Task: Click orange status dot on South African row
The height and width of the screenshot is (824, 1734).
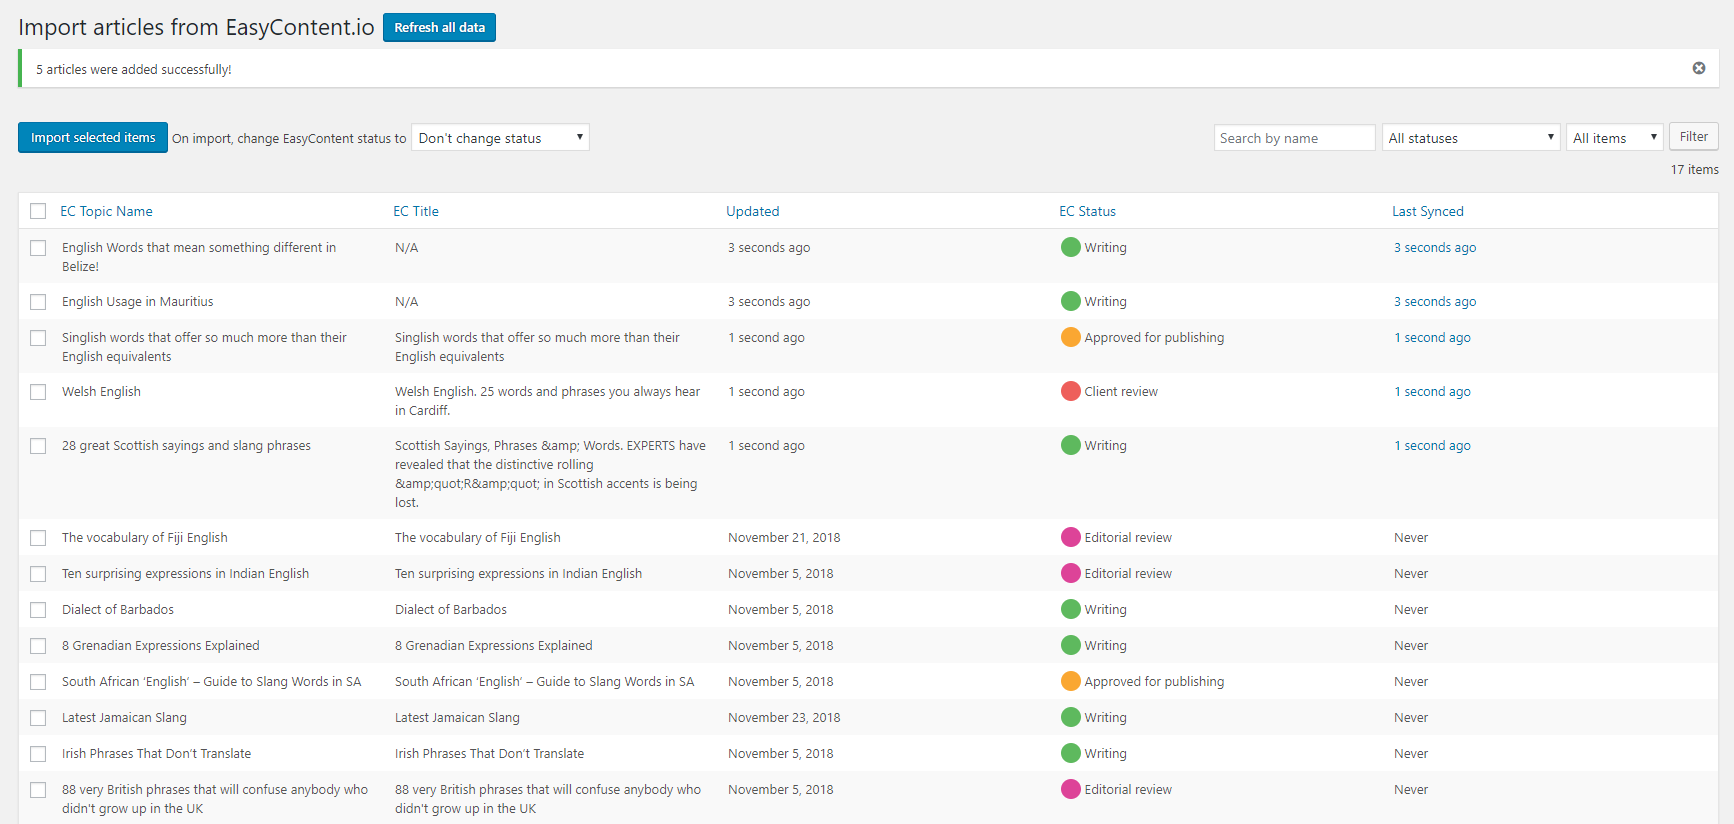Action: (x=1070, y=681)
